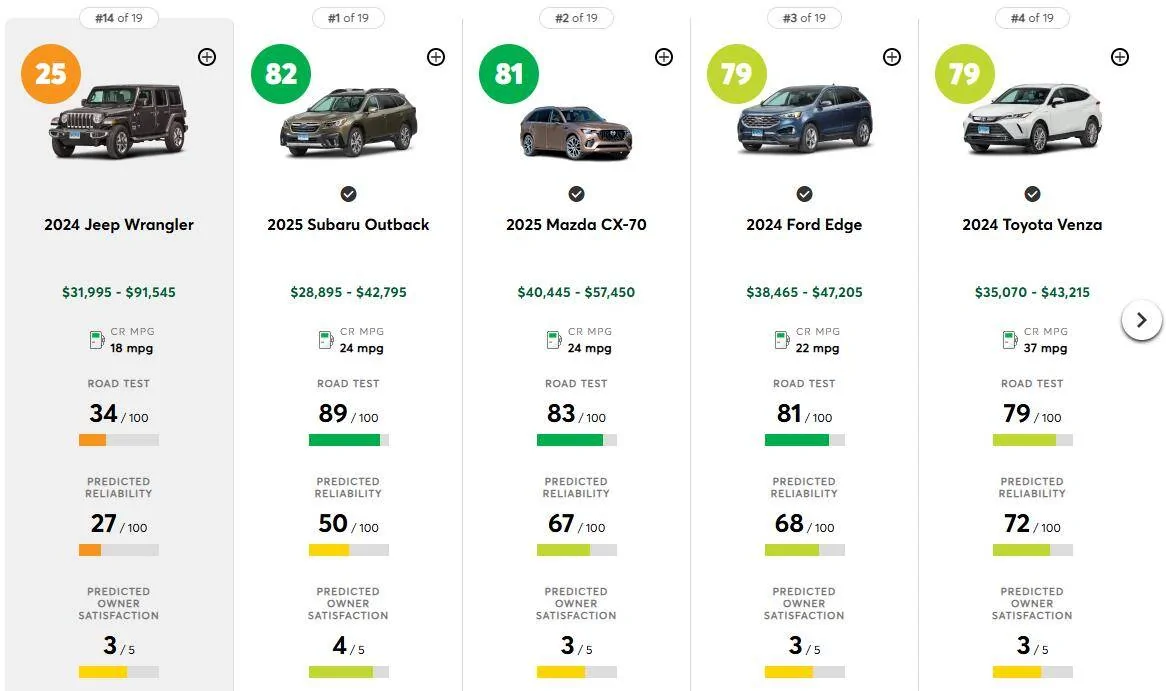
Task: Add Jeep Wrangler to compare with plus icon
Action: click(x=207, y=57)
